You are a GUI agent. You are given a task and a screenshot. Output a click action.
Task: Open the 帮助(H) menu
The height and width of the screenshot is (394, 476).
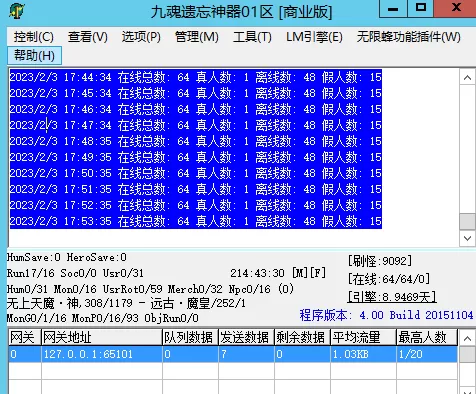[x=34, y=55]
